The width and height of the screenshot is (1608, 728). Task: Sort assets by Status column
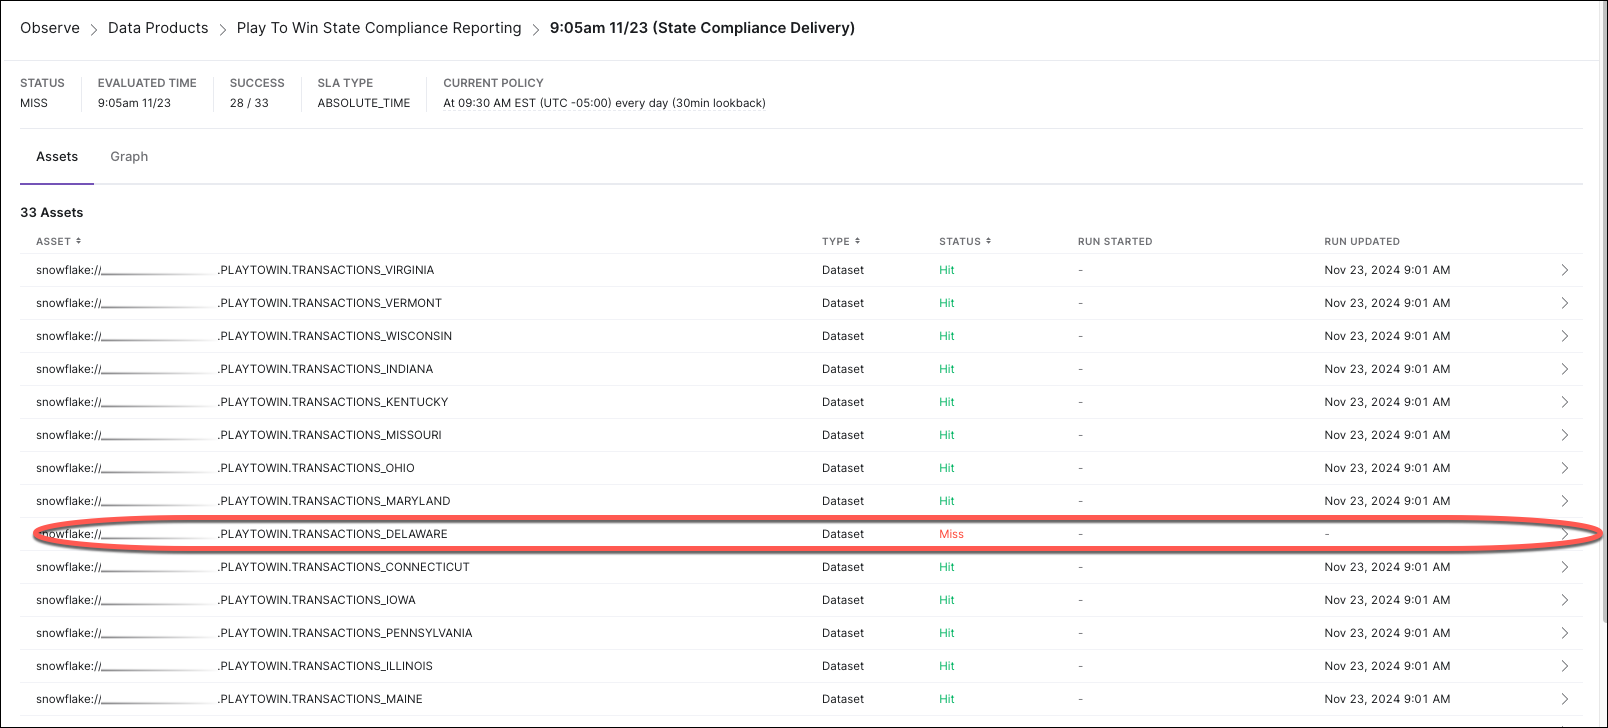click(964, 241)
